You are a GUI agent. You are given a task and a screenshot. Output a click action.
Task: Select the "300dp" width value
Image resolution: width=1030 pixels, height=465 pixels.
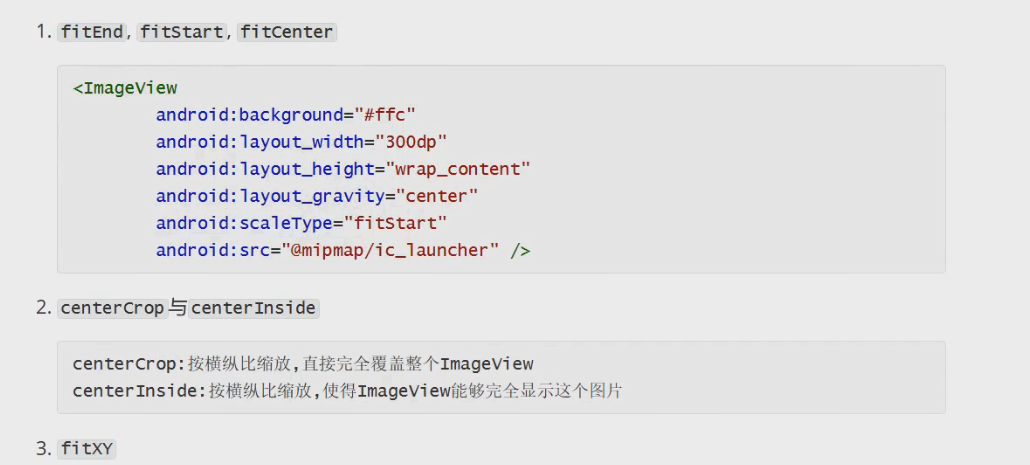pyautogui.click(x=408, y=142)
